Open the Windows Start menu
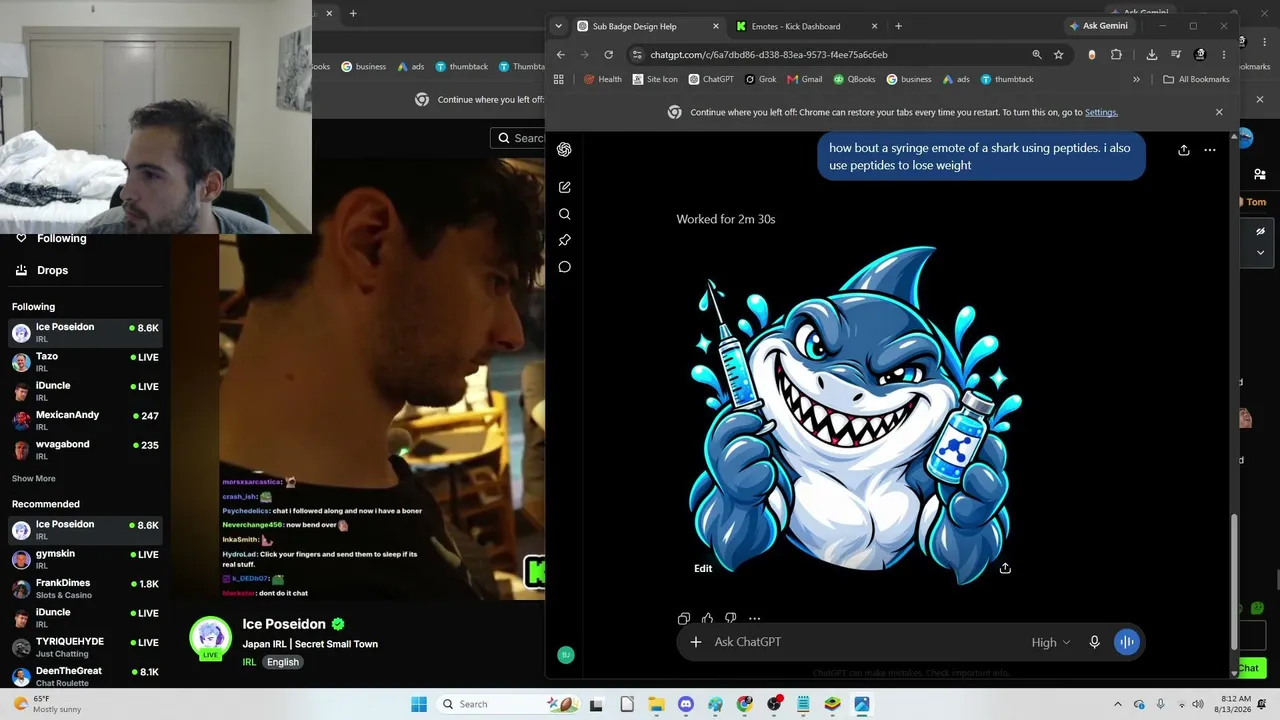 [419, 704]
